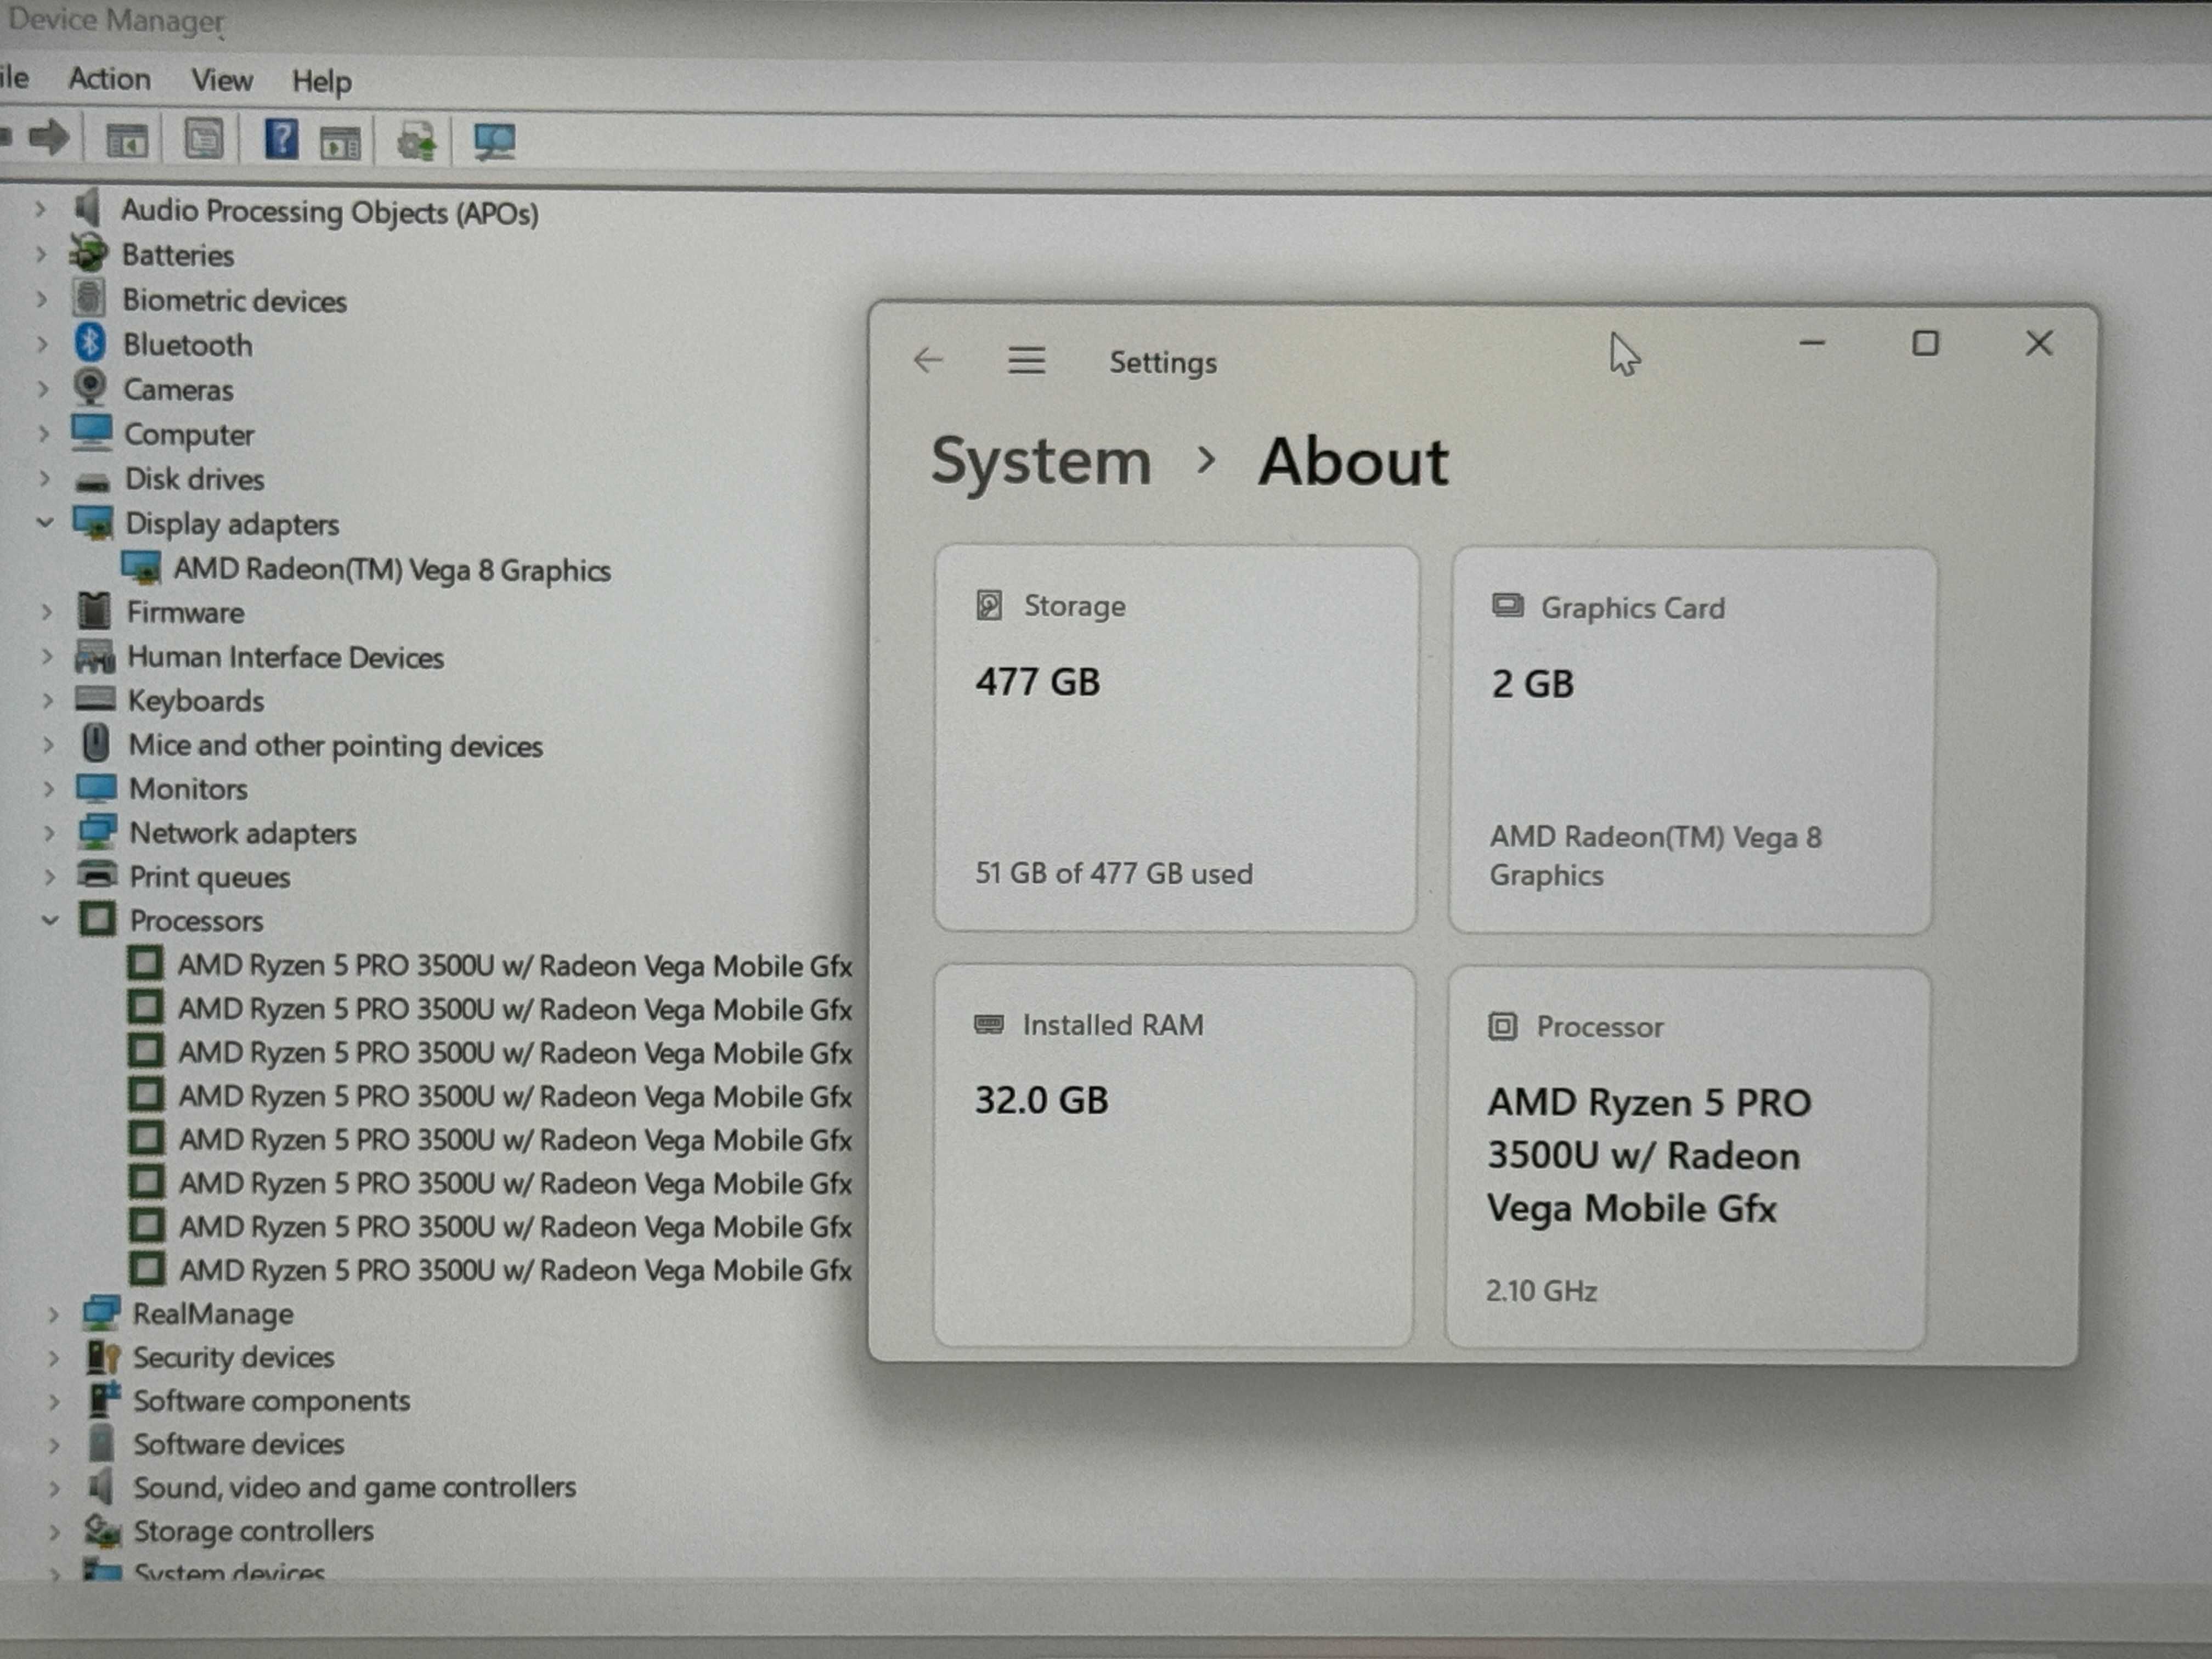The width and height of the screenshot is (2212, 1659).
Task: Open the Settings hamburger navigation menu
Action: tap(1026, 360)
